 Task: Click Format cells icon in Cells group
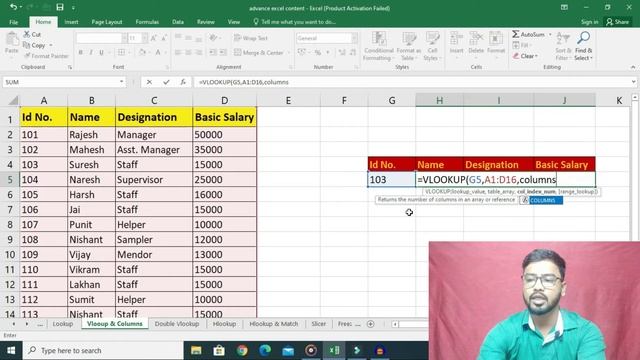(496, 43)
